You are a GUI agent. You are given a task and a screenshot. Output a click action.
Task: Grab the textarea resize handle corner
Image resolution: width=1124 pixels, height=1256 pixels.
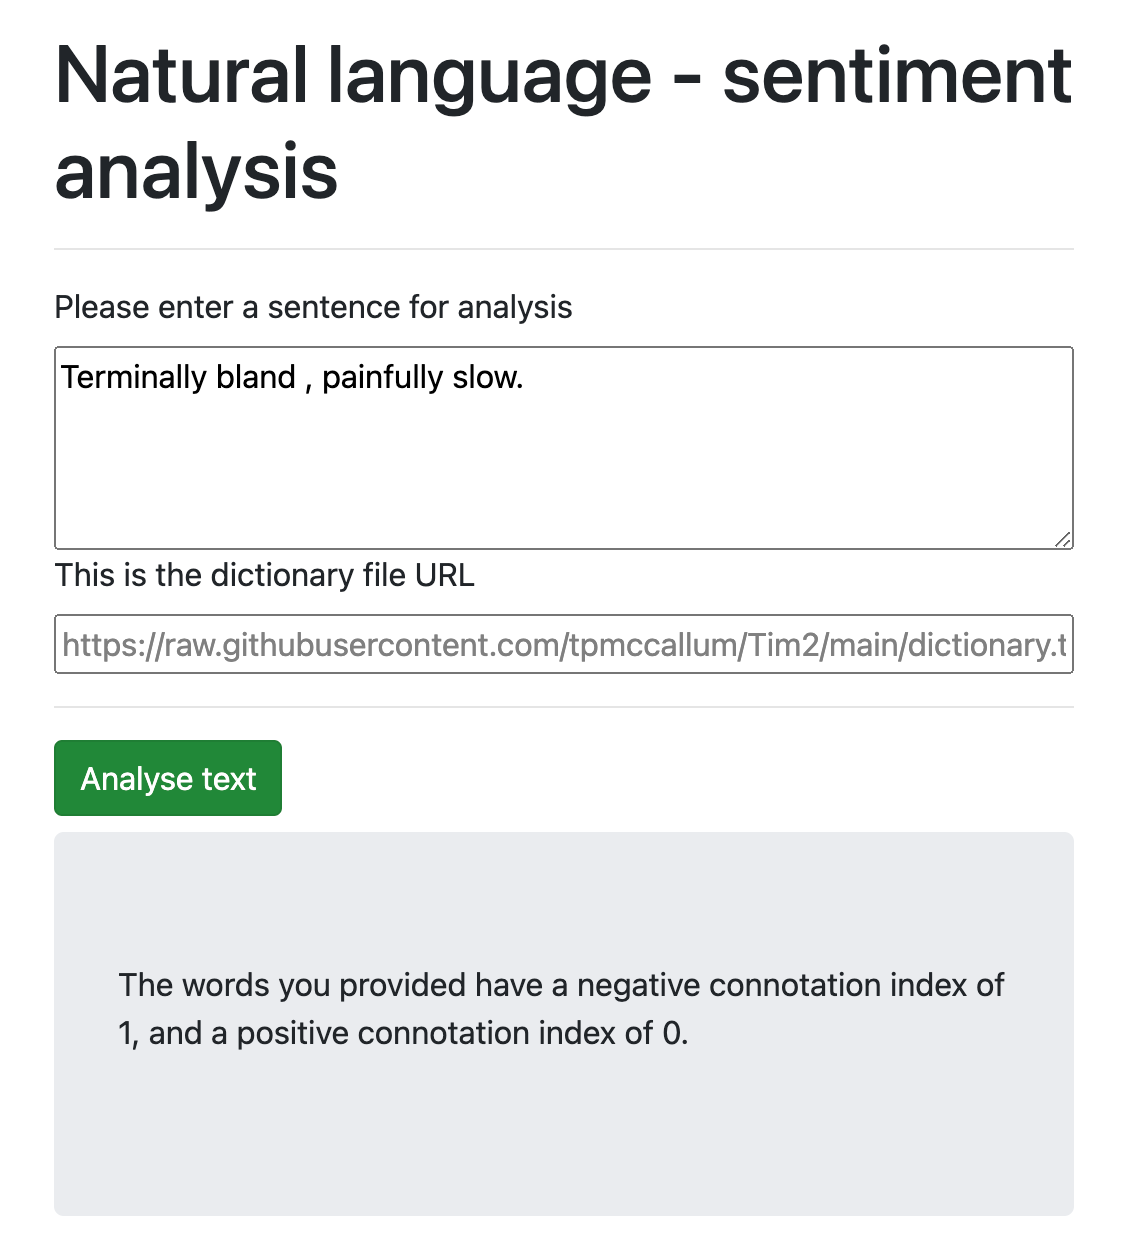pos(1063,539)
